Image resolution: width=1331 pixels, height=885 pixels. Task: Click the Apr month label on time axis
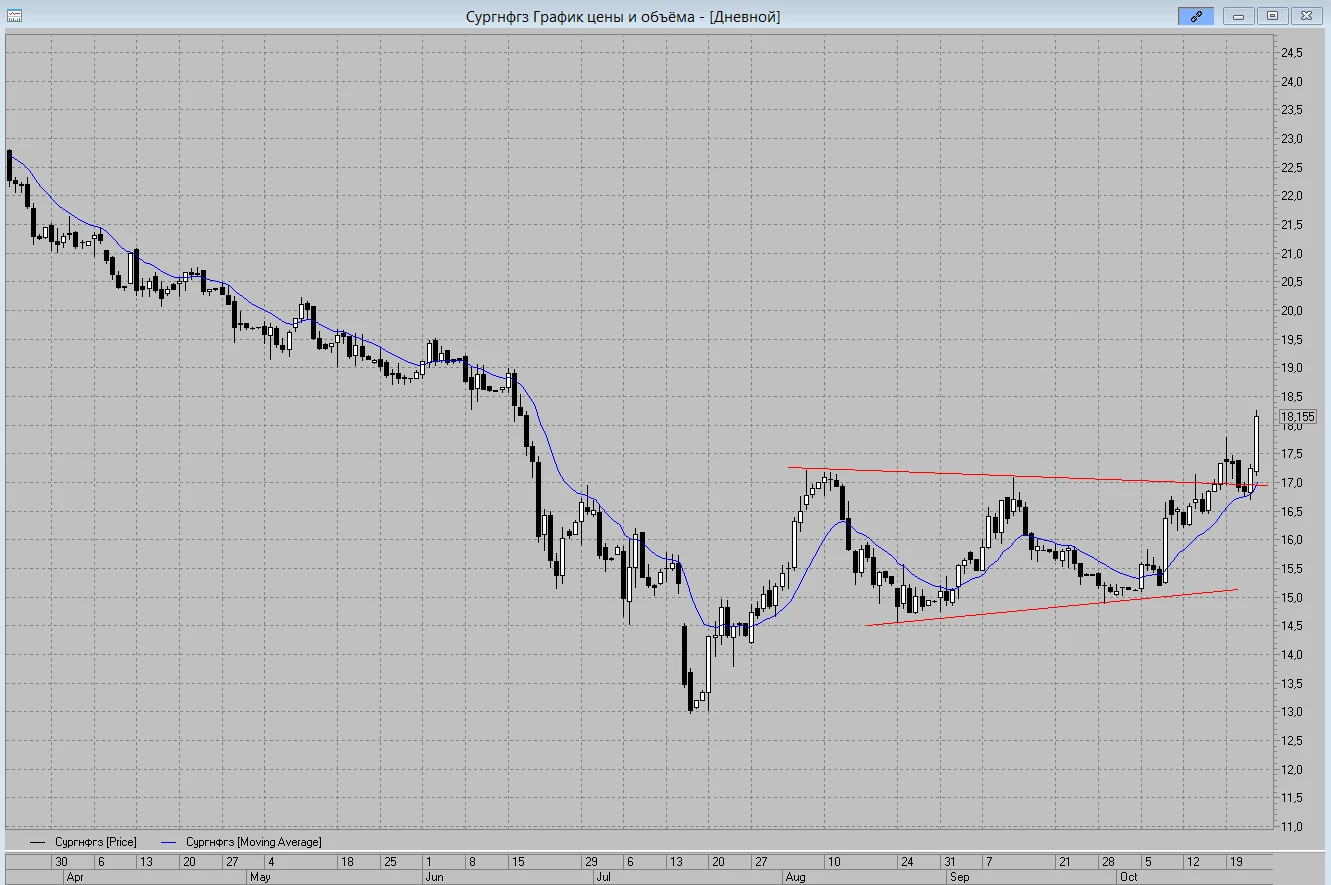(75, 876)
